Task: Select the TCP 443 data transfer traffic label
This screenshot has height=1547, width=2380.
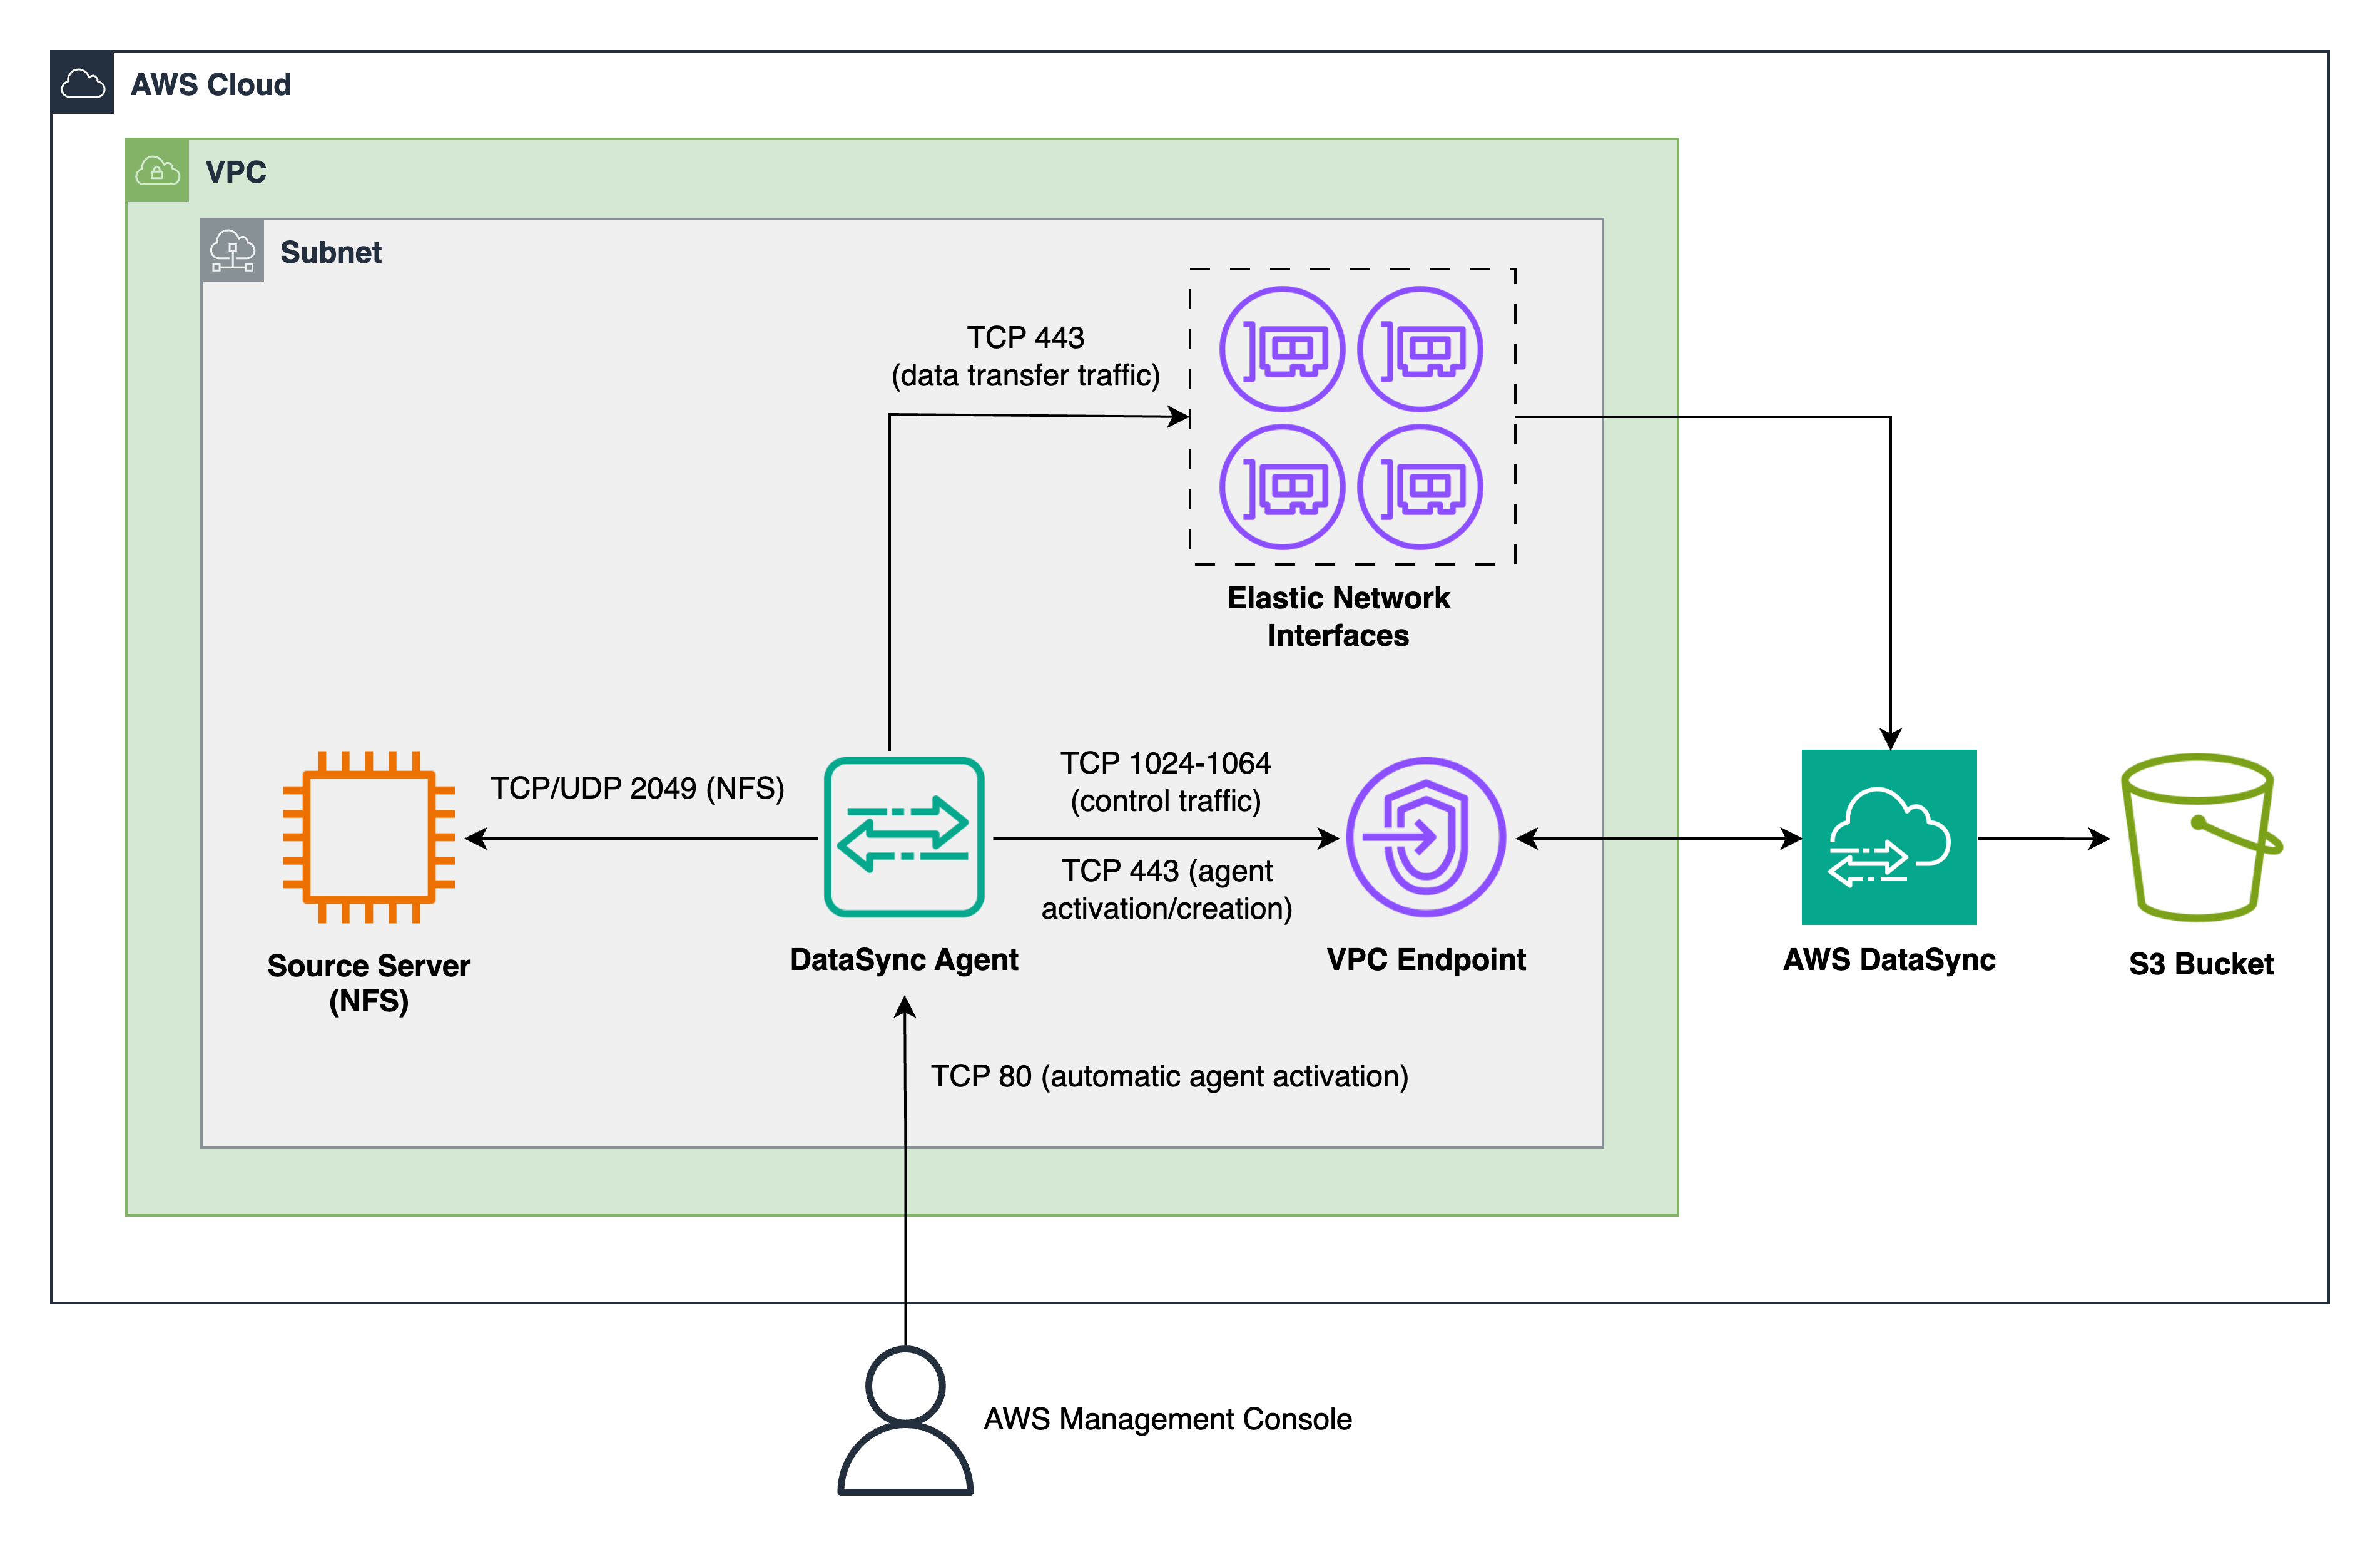Action: [1025, 356]
